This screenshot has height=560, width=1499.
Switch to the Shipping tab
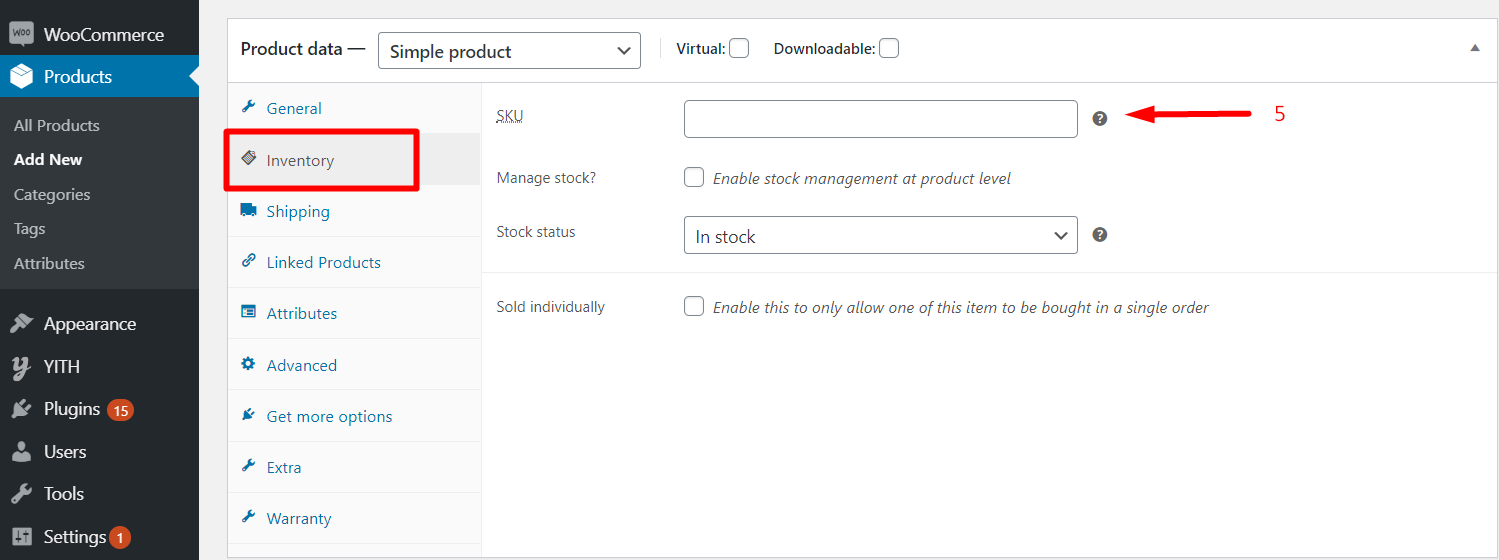pyautogui.click(x=297, y=211)
